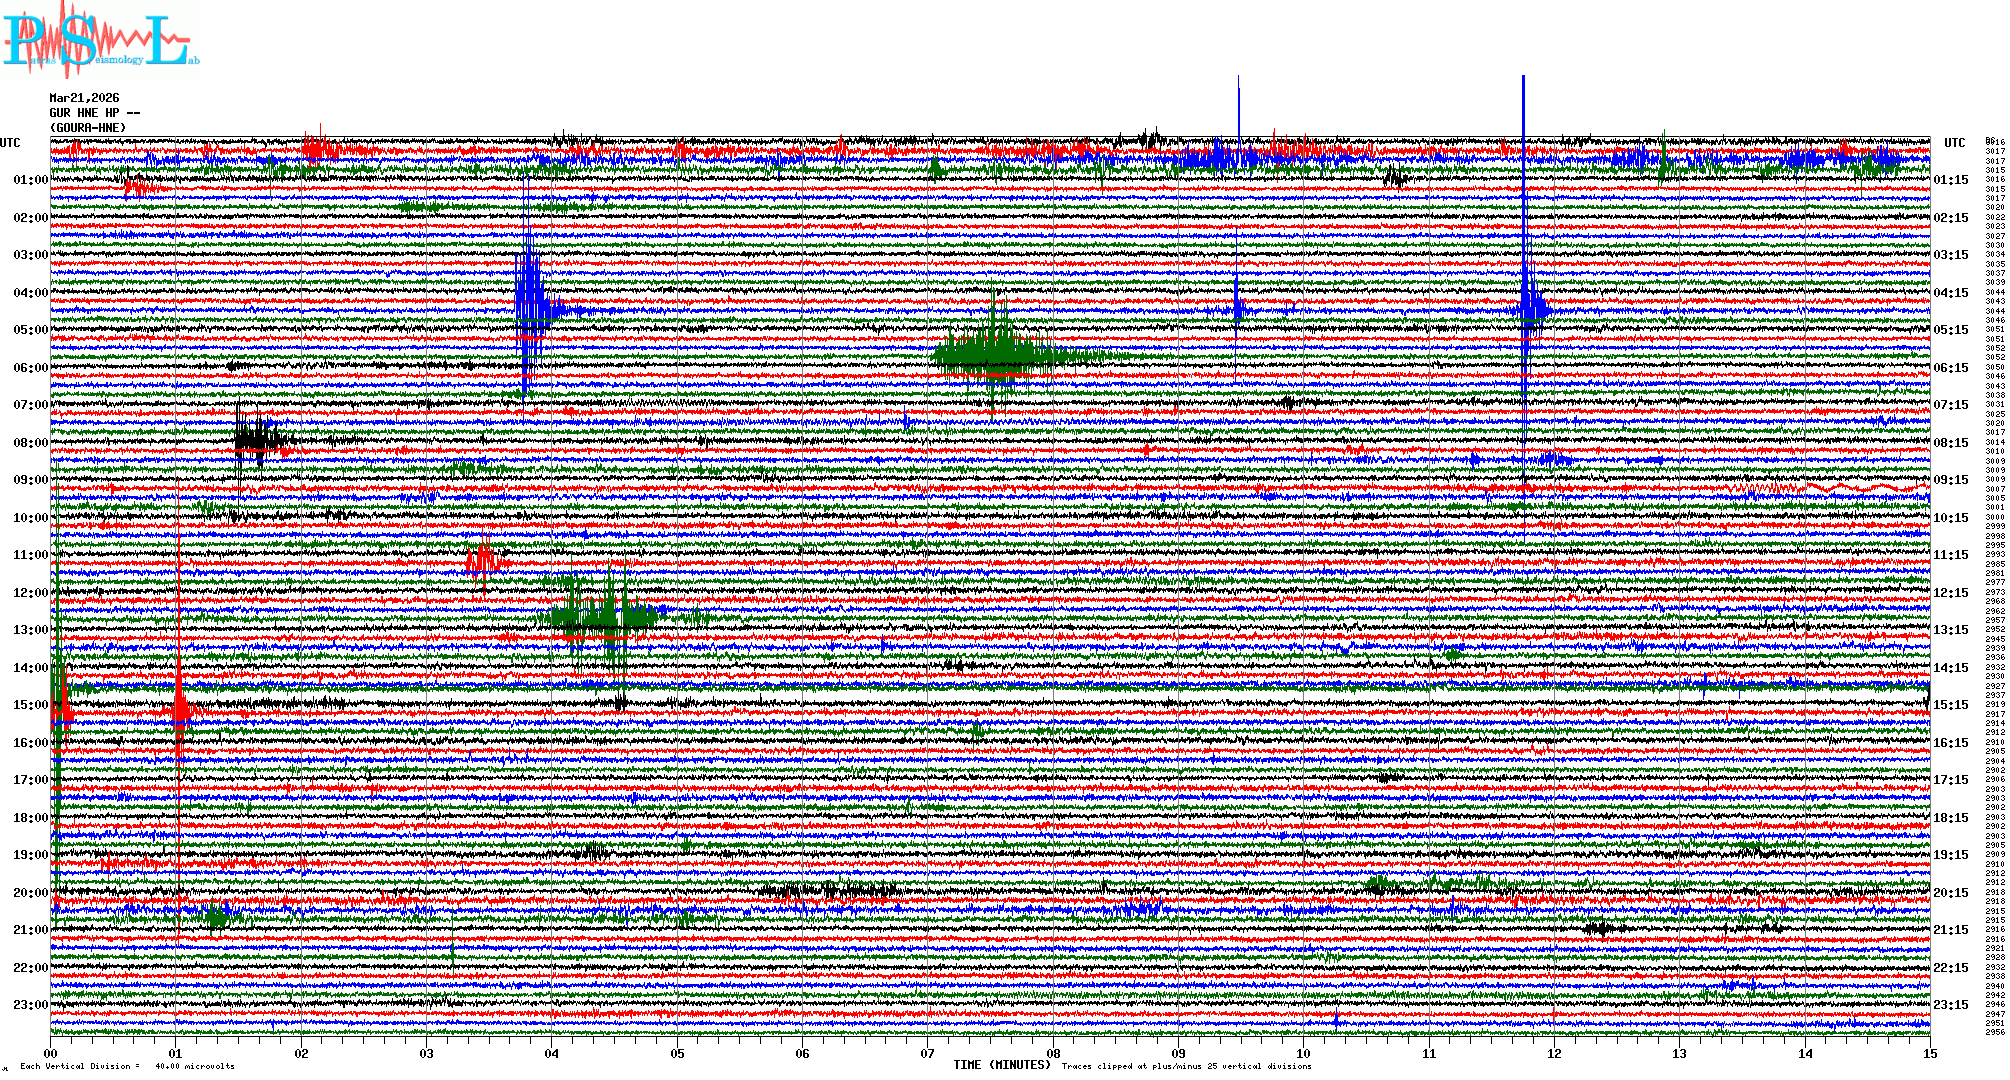
Task: Click the 12:00 hour label on left axis
Action: (x=30, y=593)
